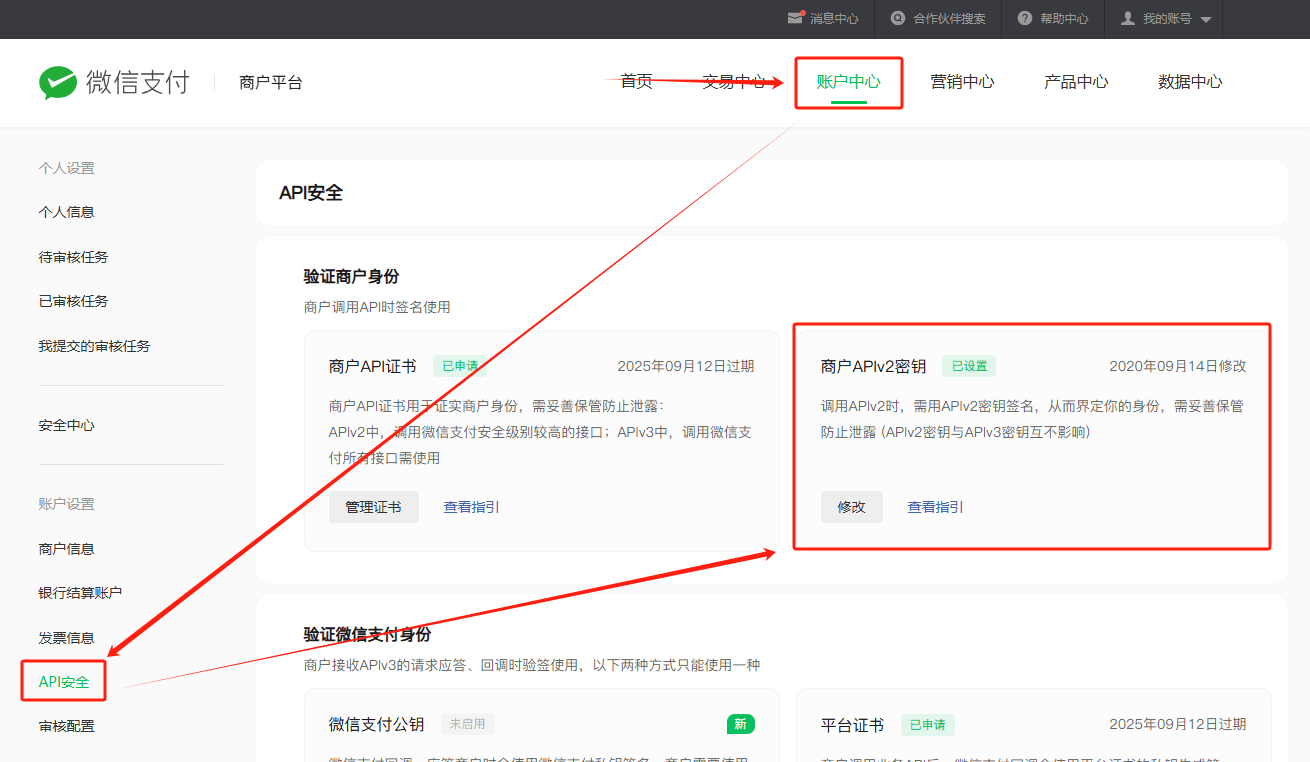Viewport: 1310px width, 762px height.
Task: Open 已审核任务 in the sidebar
Action: [73, 301]
